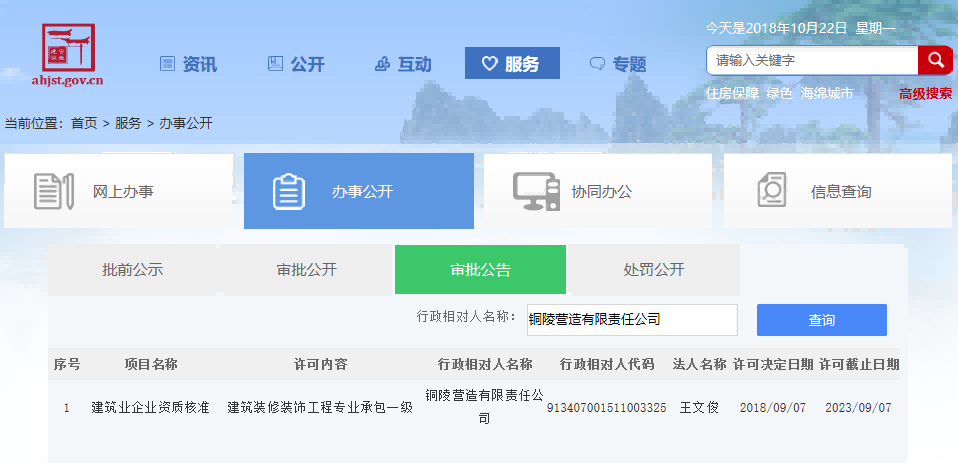This screenshot has height=463, width=958.
Task: Click the 法人名称 column header
Action: point(700,365)
